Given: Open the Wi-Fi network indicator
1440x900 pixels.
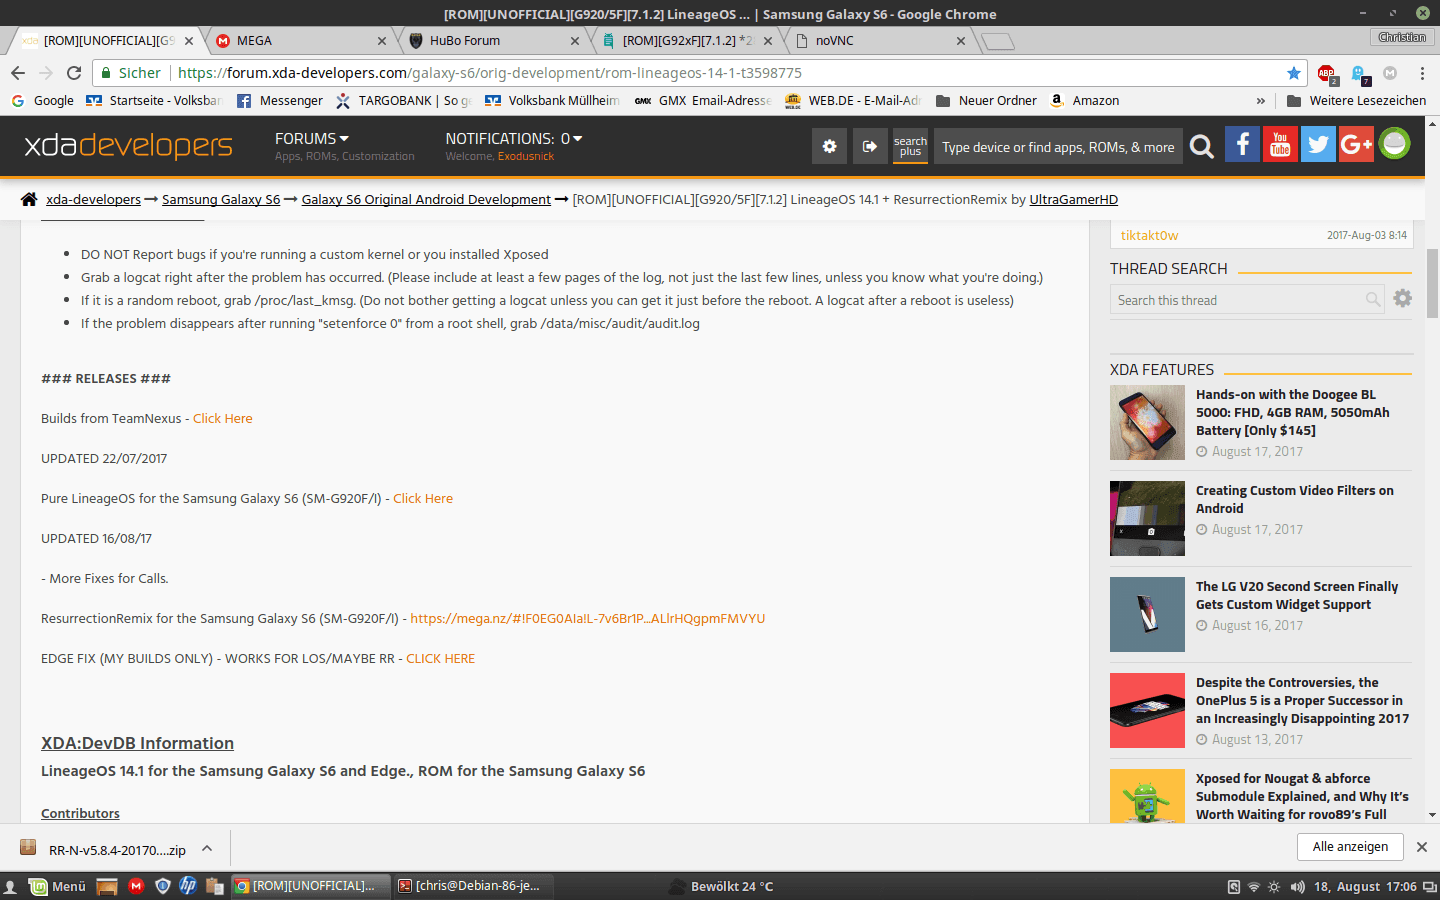Looking at the screenshot, I should coord(1253,887).
